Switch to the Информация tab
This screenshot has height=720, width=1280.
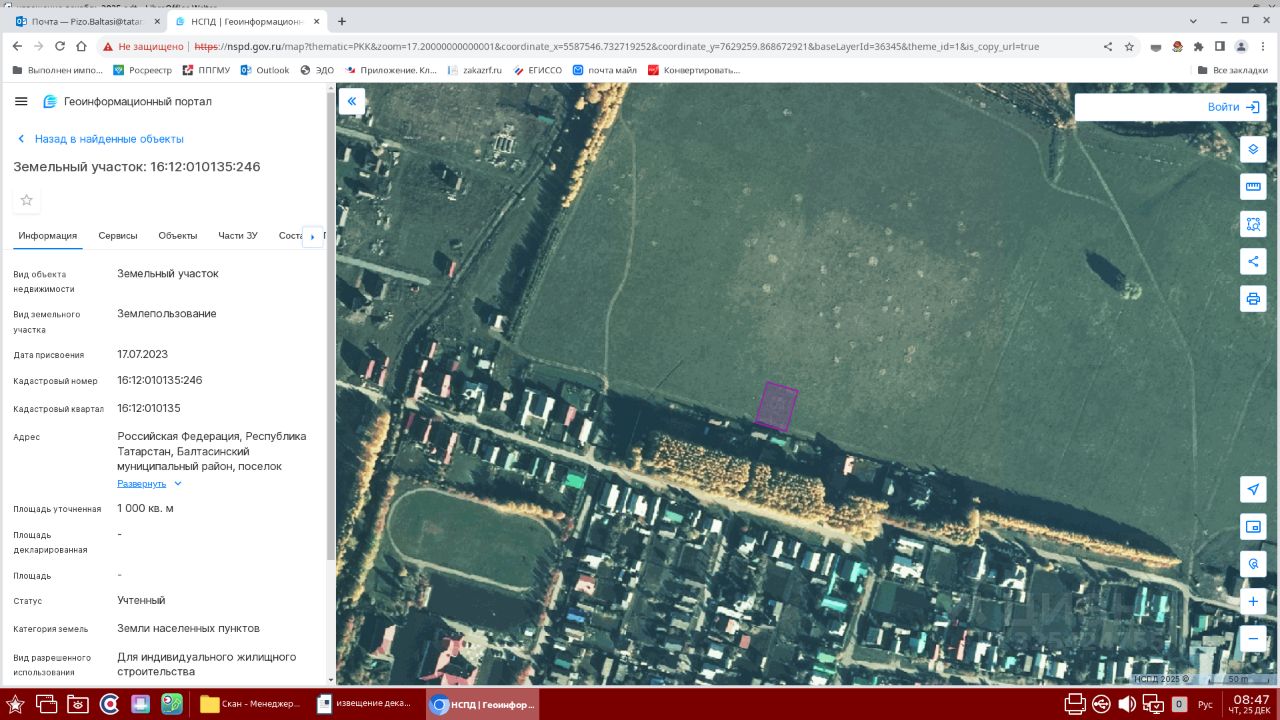pos(48,236)
